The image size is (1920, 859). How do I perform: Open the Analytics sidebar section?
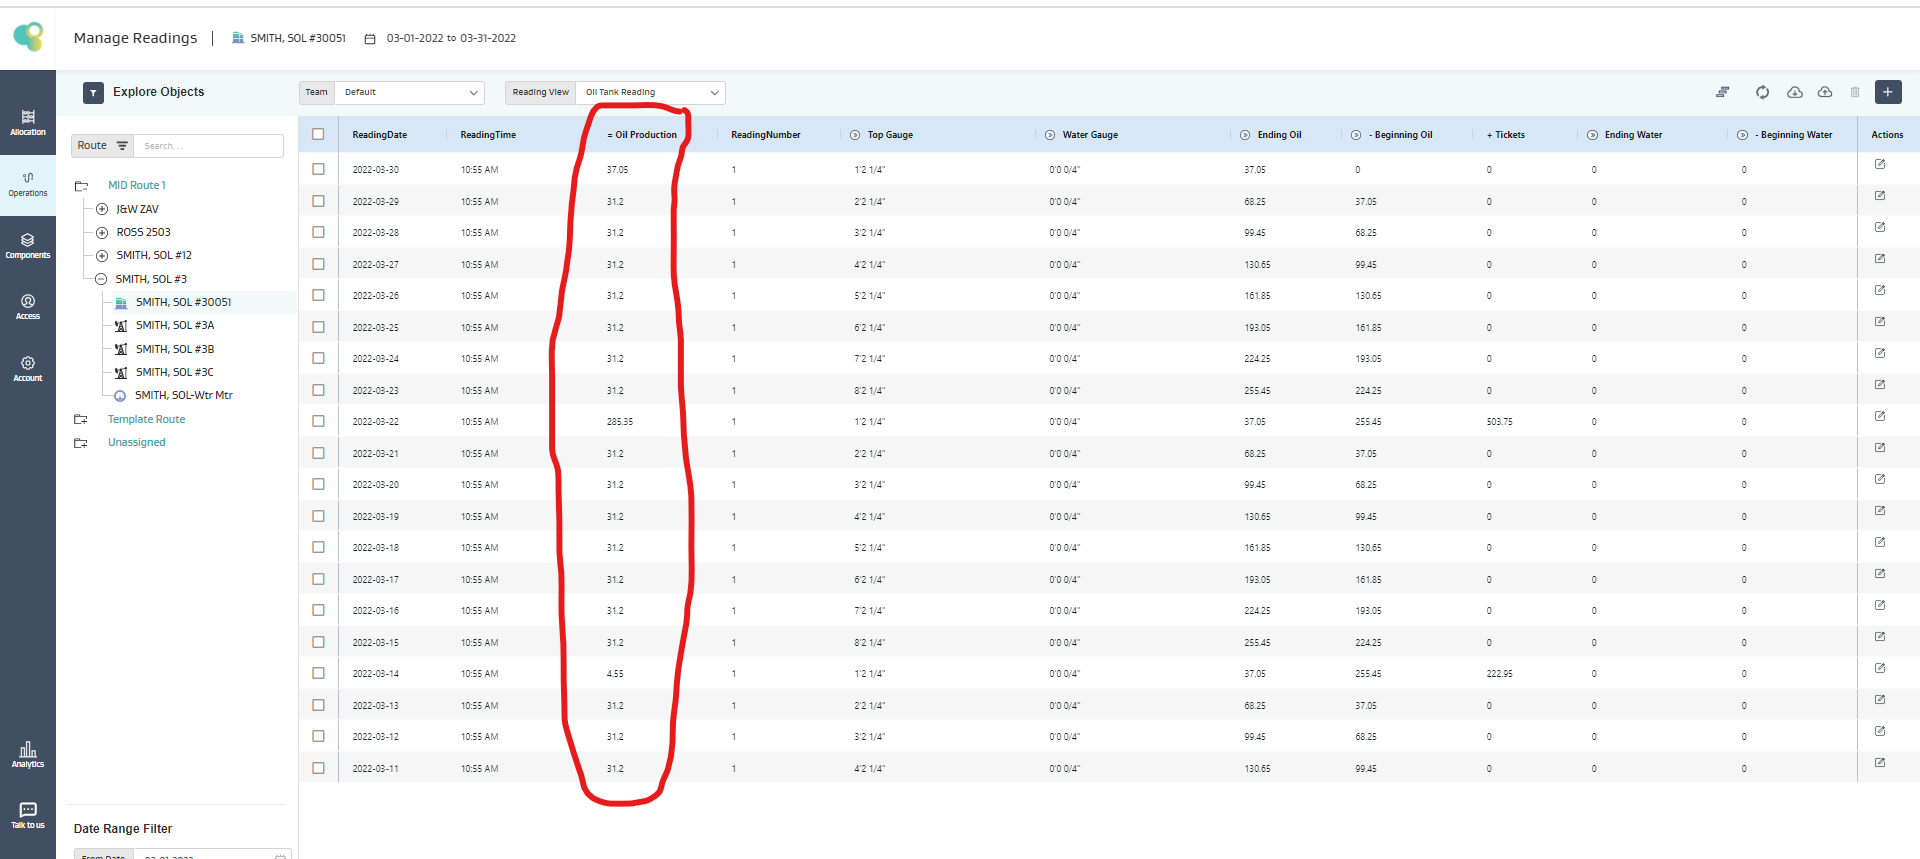(28, 754)
